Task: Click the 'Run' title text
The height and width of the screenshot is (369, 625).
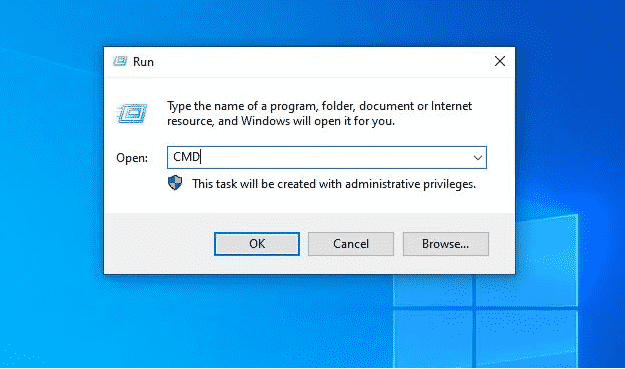Action: [143, 62]
